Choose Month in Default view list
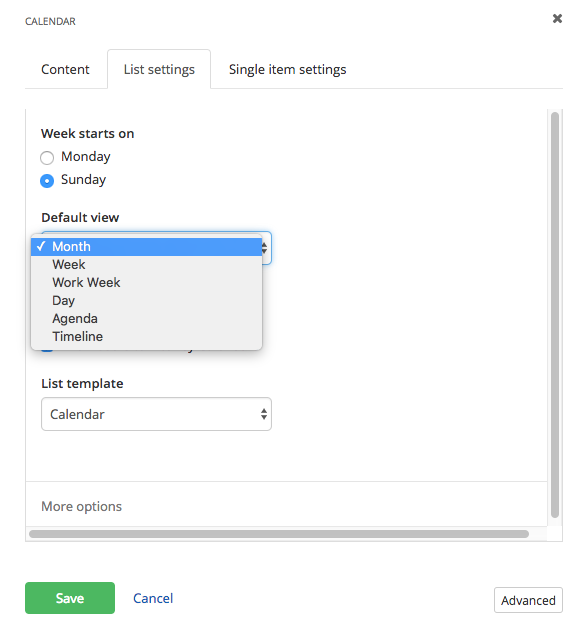 pos(146,247)
